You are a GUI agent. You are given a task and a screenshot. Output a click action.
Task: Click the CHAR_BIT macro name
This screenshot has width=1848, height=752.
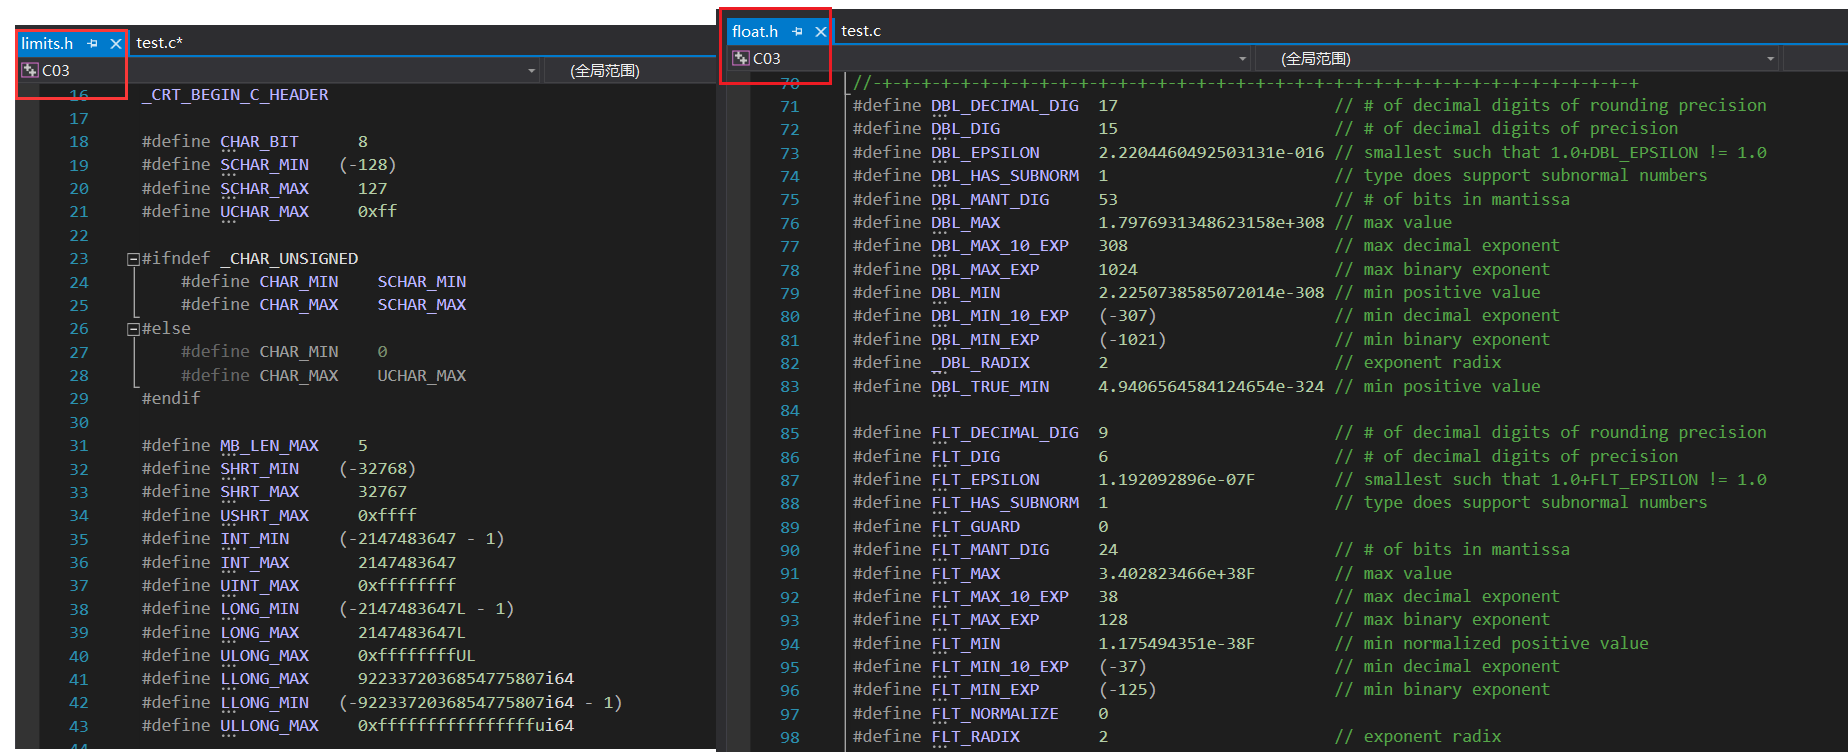(x=259, y=142)
